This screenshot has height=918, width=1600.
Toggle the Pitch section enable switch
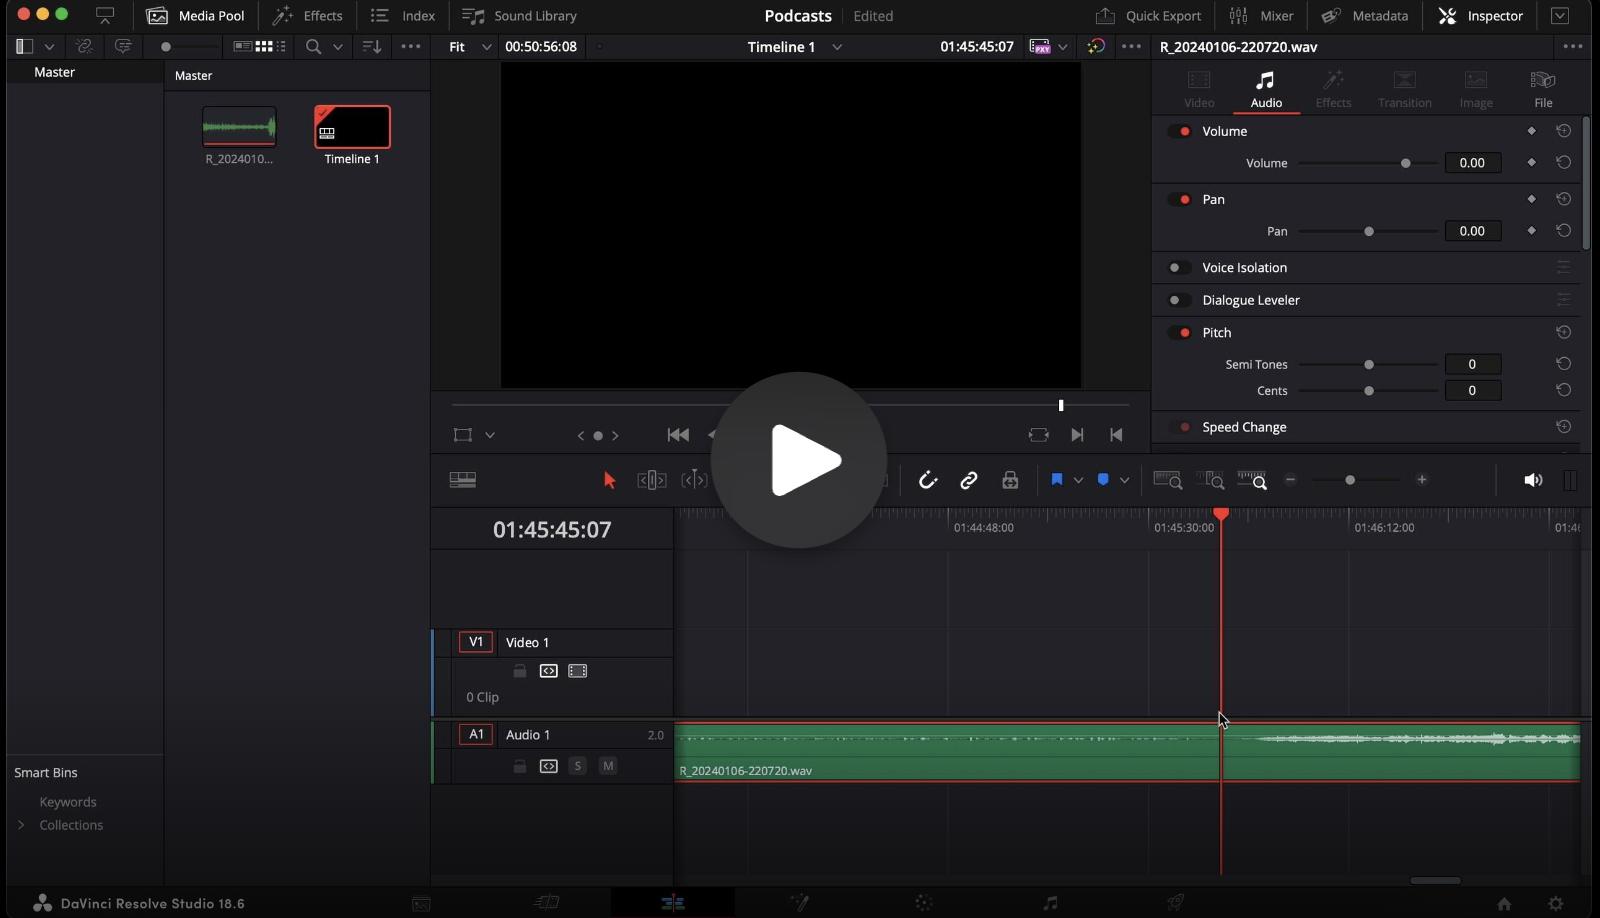click(1180, 332)
